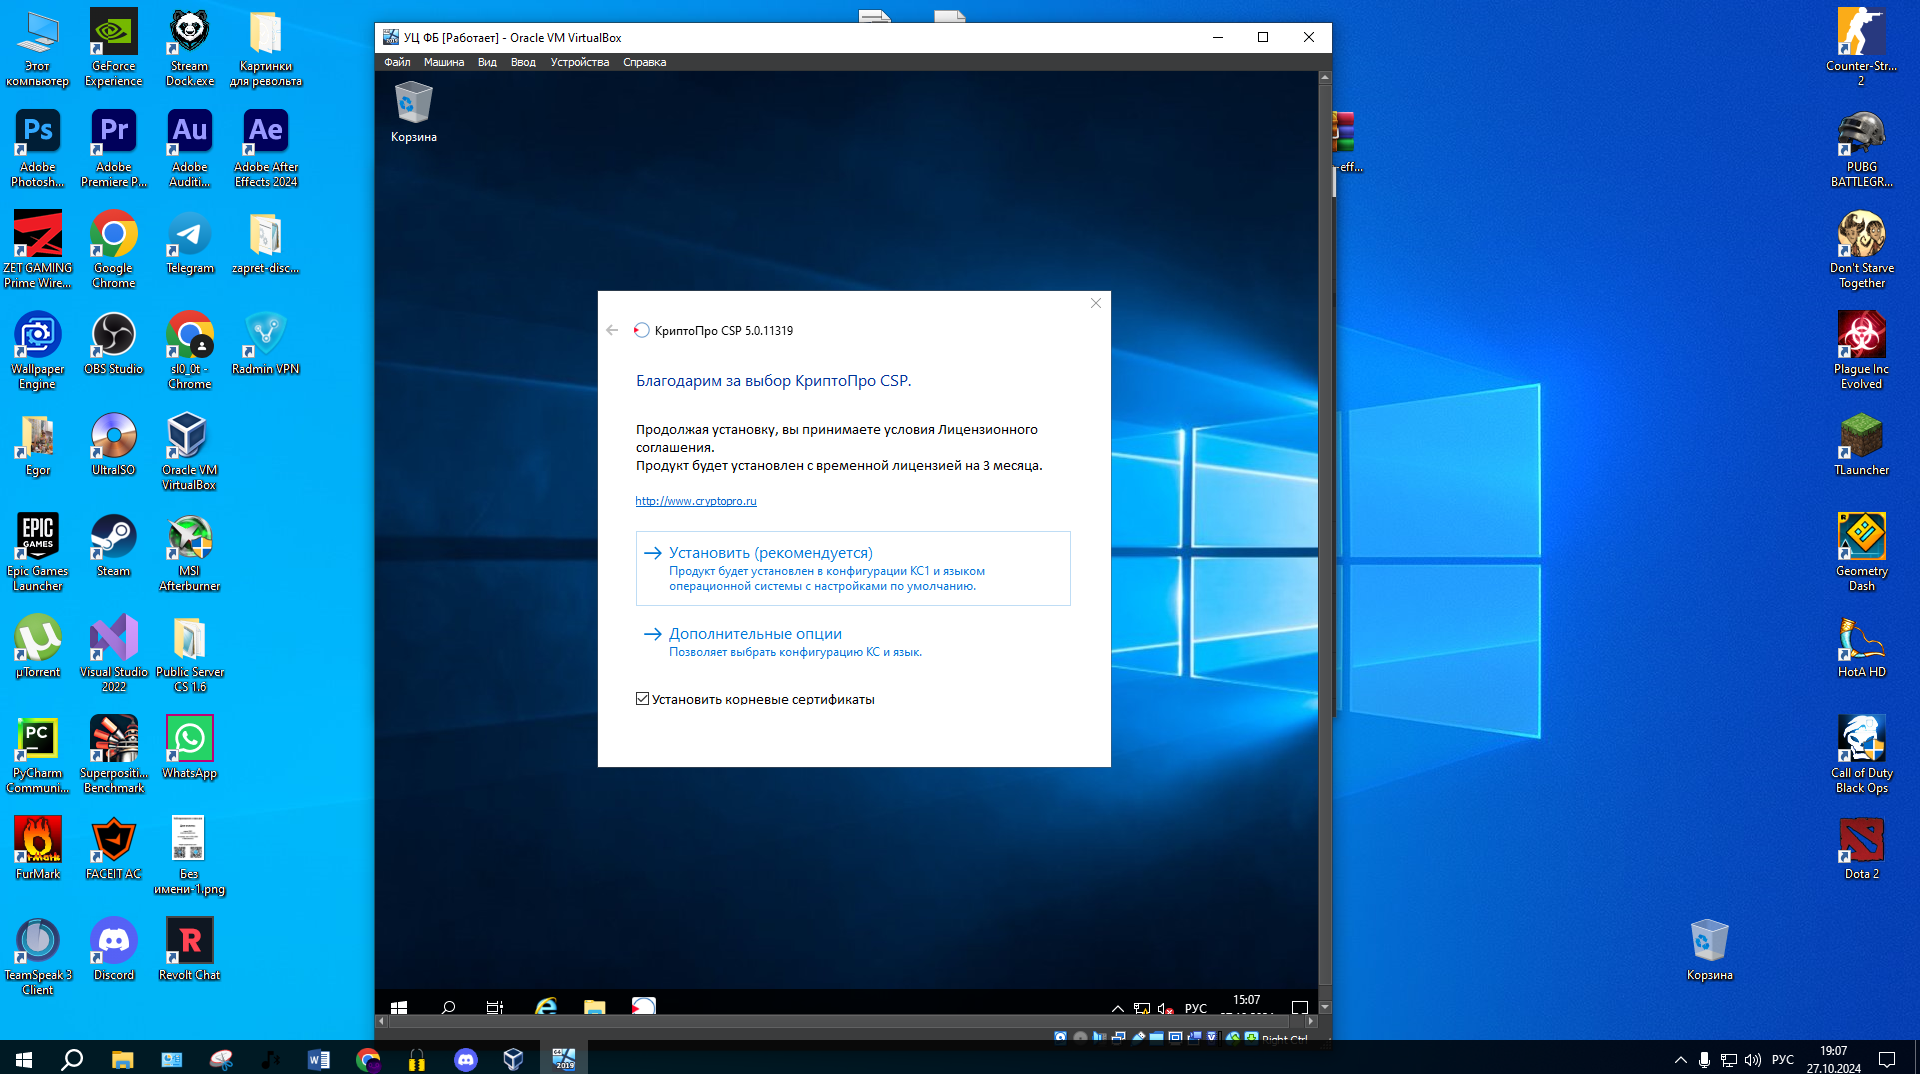Select the Adobe Audition desktop icon
This screenshot has width=1920, height=1074.
tap(190, 147)
